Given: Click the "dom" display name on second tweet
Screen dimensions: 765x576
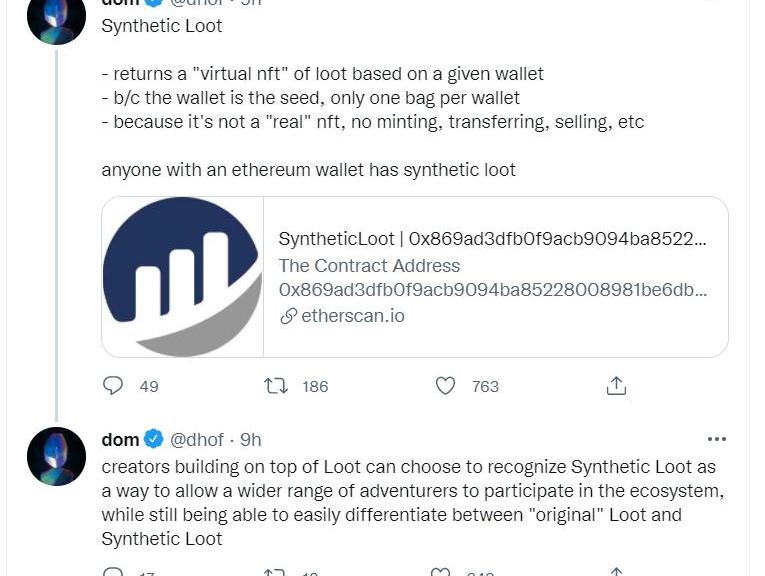Looking at the screenshot, I should [x=120, y=439].
